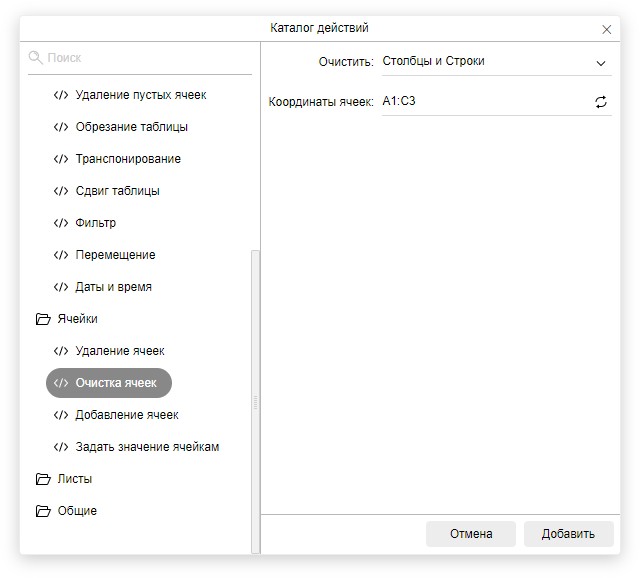Click the code icon beside Даты и время
The height and width of the screenshot is (578, 640).
click(61, 287)
